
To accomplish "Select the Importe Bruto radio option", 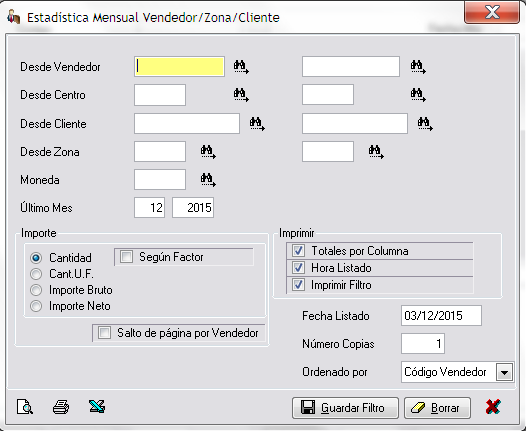I will click(x=36, y=290).
